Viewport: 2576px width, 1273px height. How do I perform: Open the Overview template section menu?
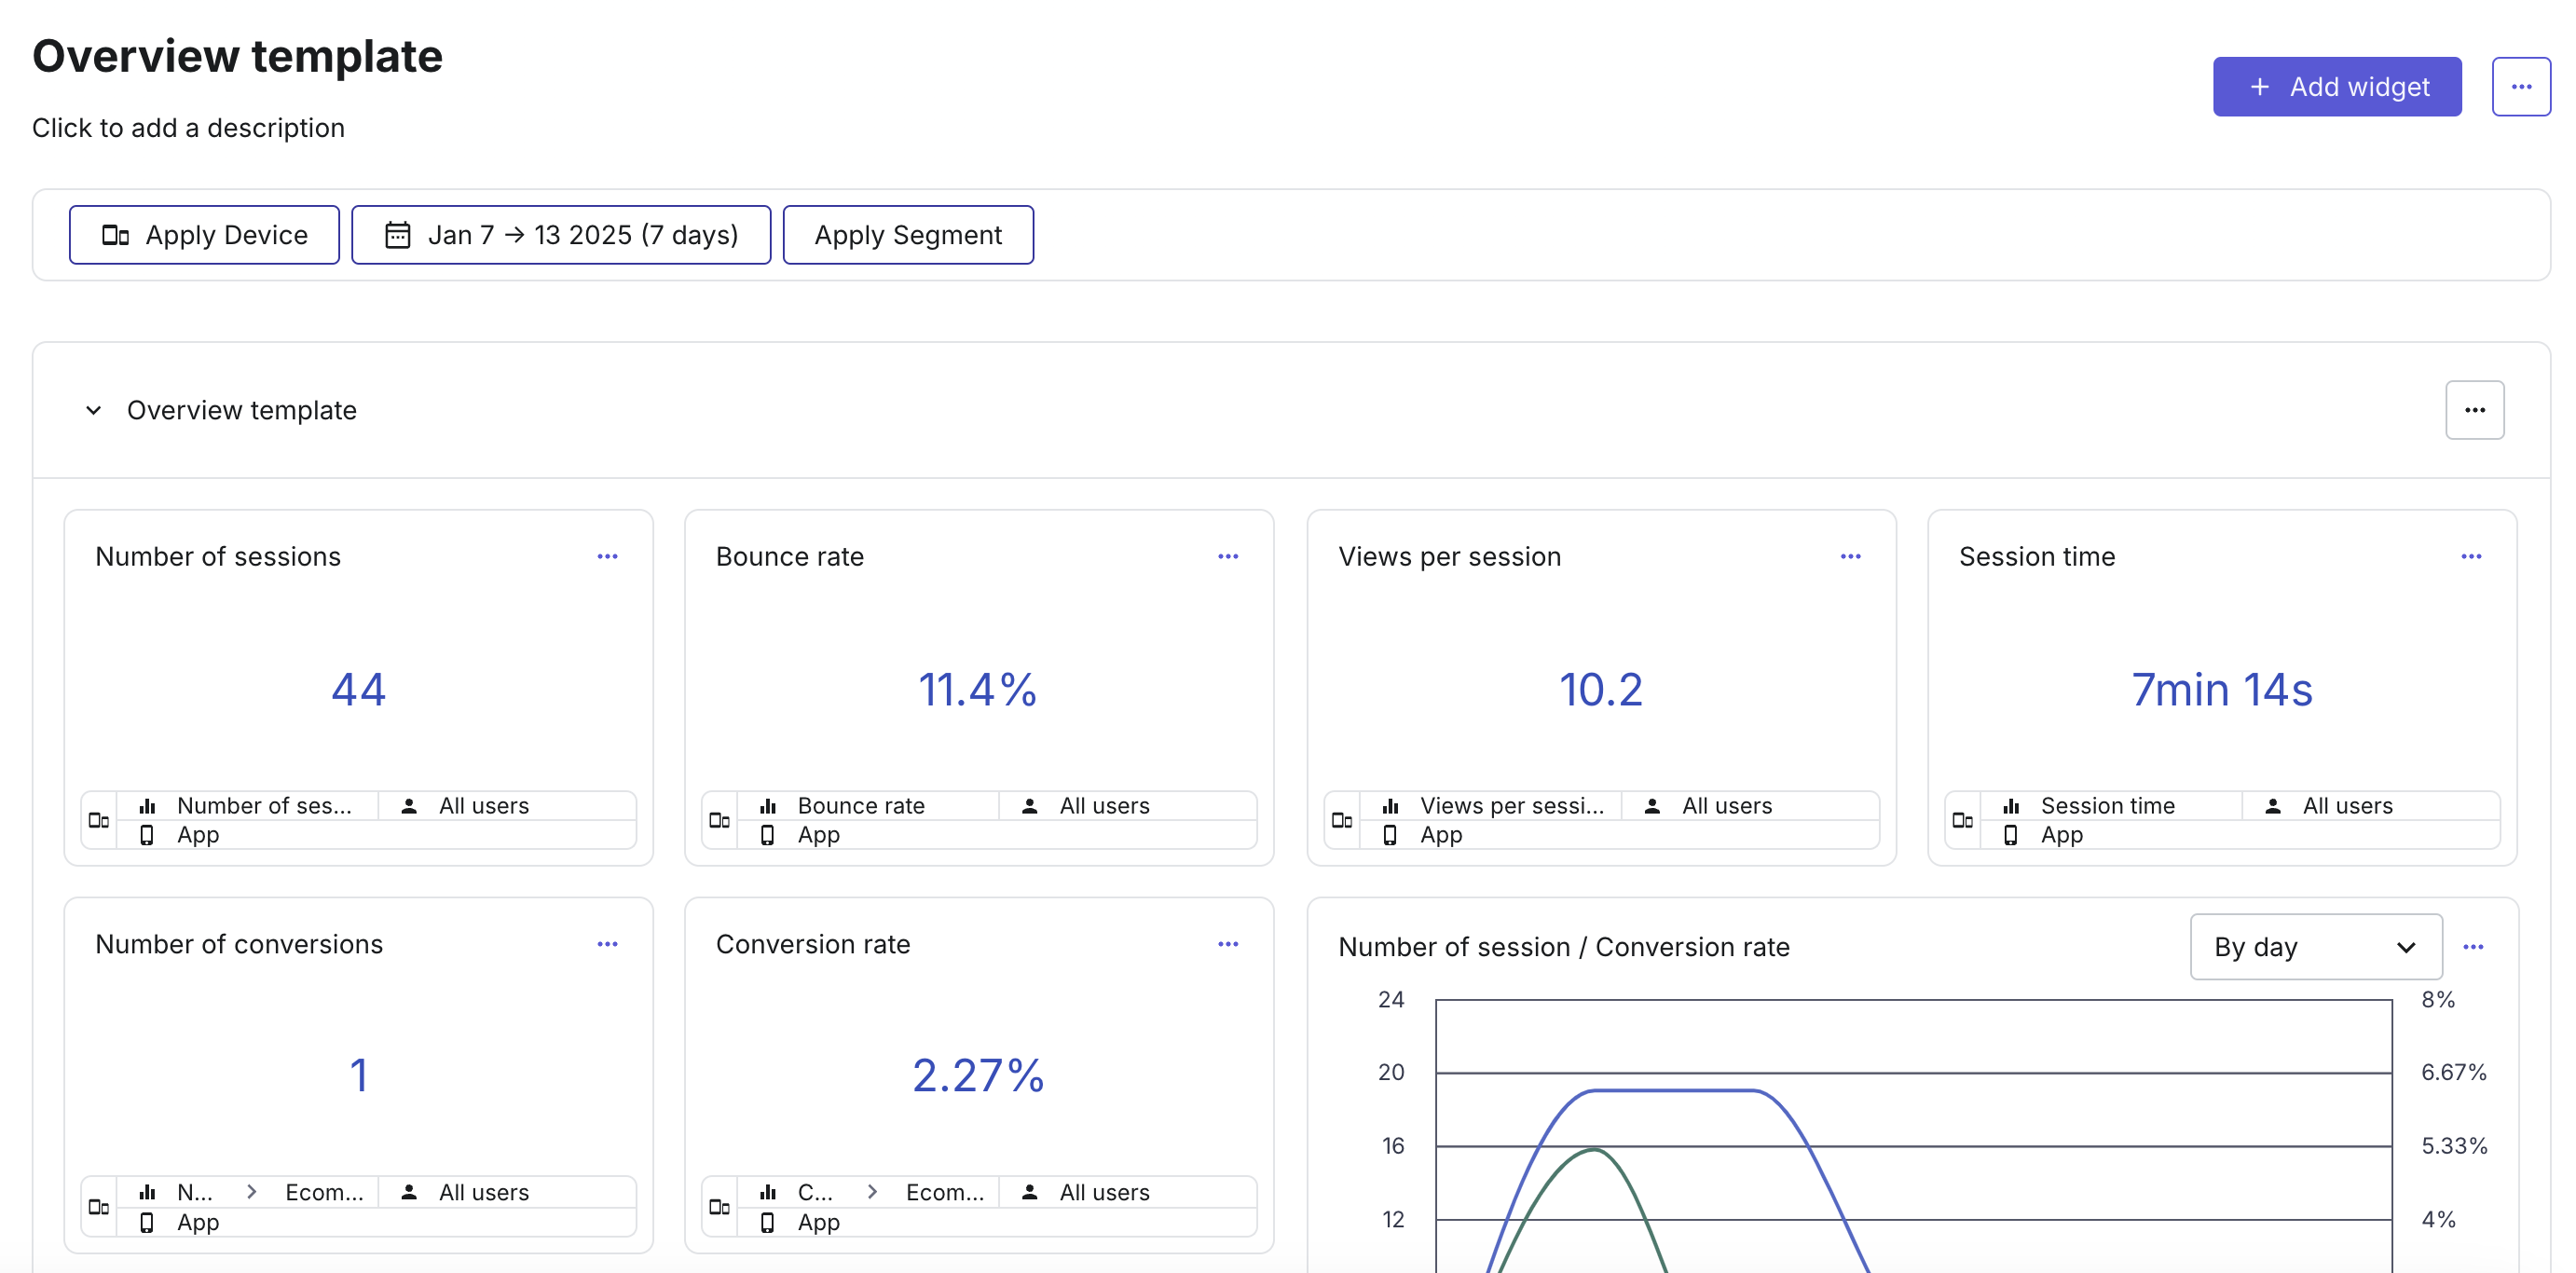[2475, 409]
